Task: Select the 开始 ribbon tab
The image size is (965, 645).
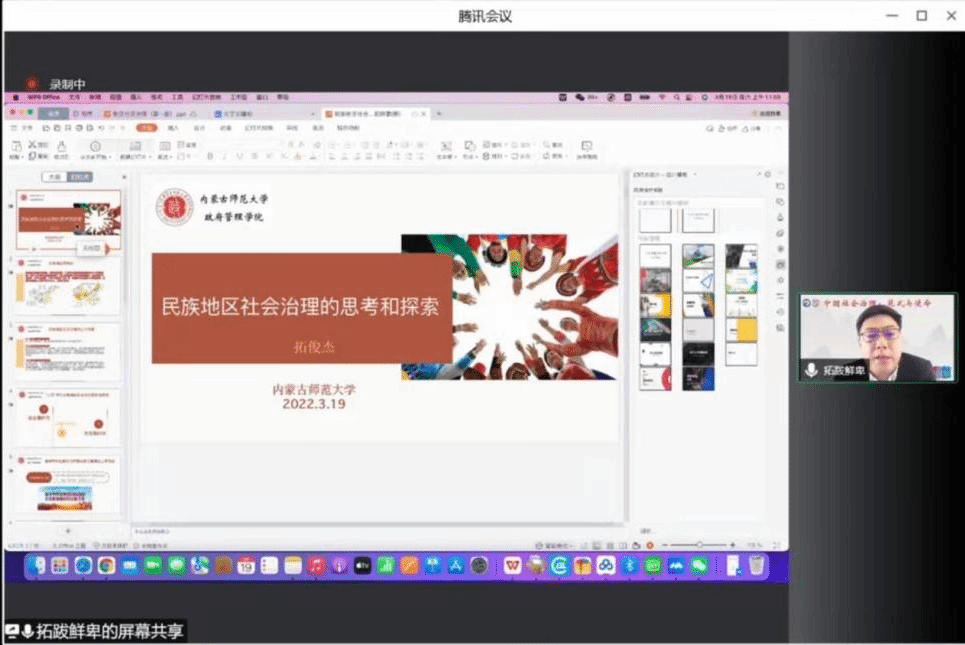Action: tap(146, 128)
